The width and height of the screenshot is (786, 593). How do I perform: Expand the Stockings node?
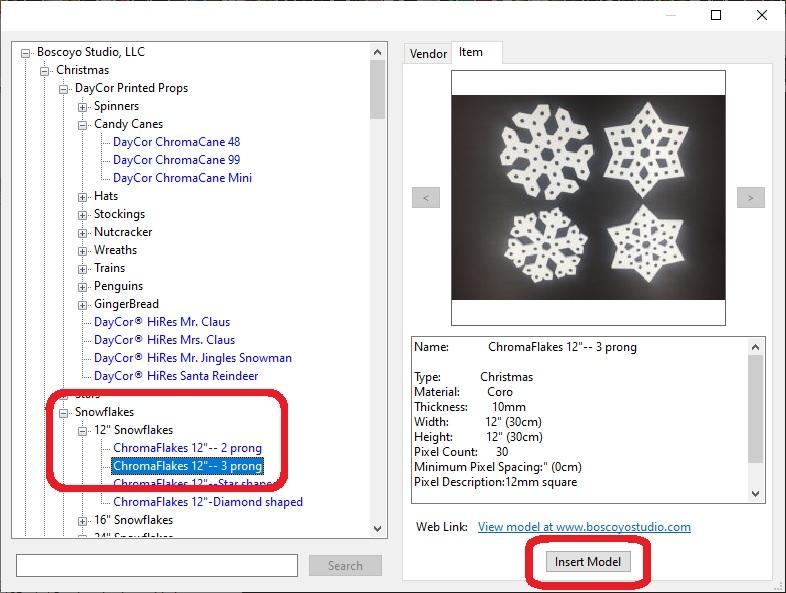82,215
